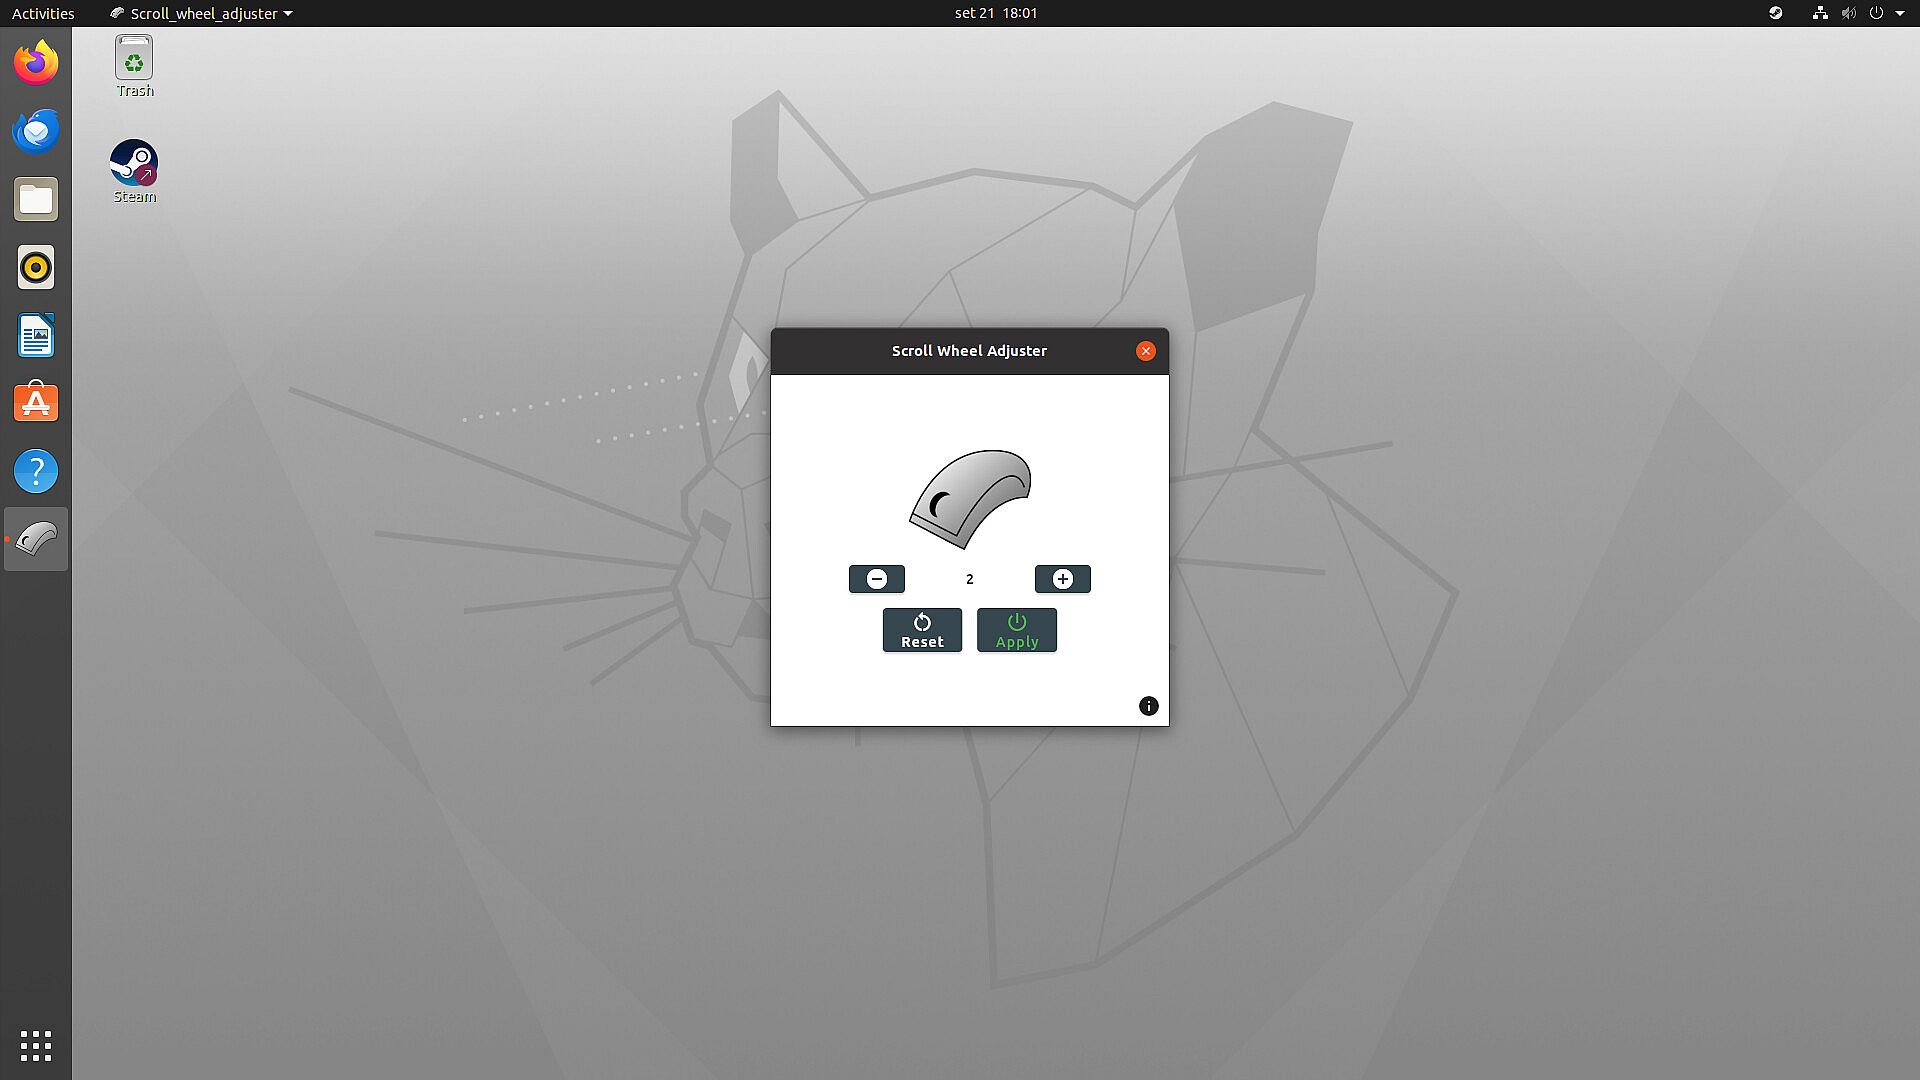Open LibreOffice Writer from the dock
1920x1080 pixels.
36,335
